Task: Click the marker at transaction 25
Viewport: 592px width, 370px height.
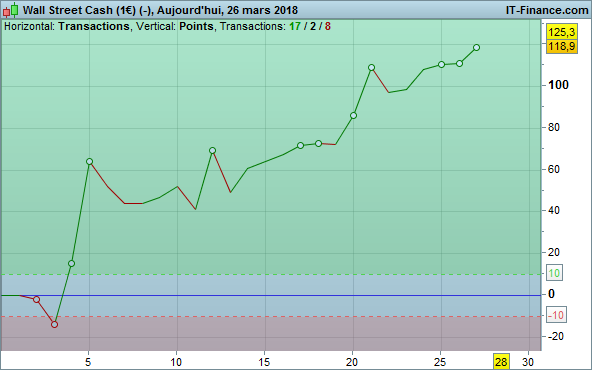Action: tap(441, 65)
